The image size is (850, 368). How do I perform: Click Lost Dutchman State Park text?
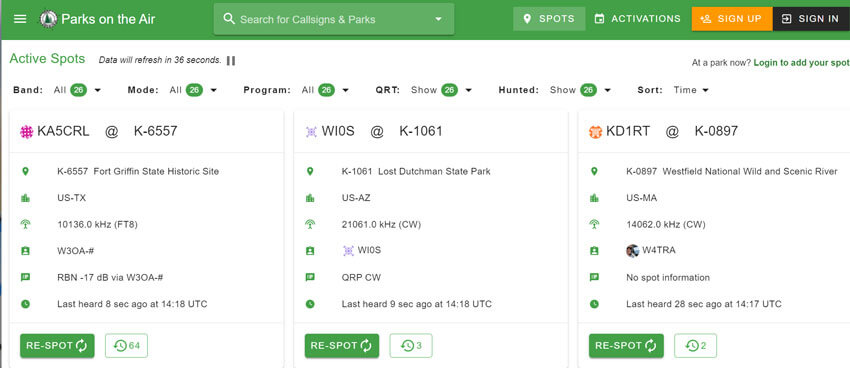[434, 171]
